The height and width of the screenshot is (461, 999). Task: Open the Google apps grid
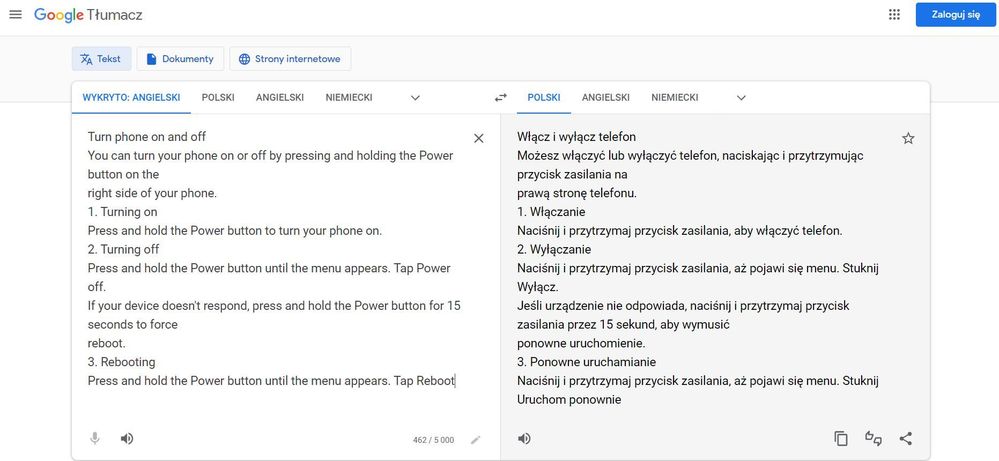click(x=893, y=15)
